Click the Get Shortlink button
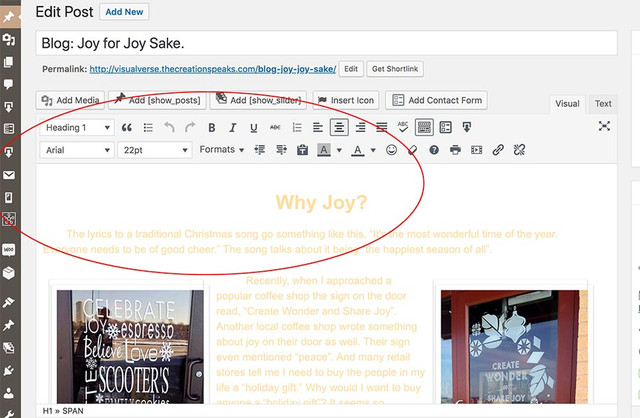 point(395,69)
